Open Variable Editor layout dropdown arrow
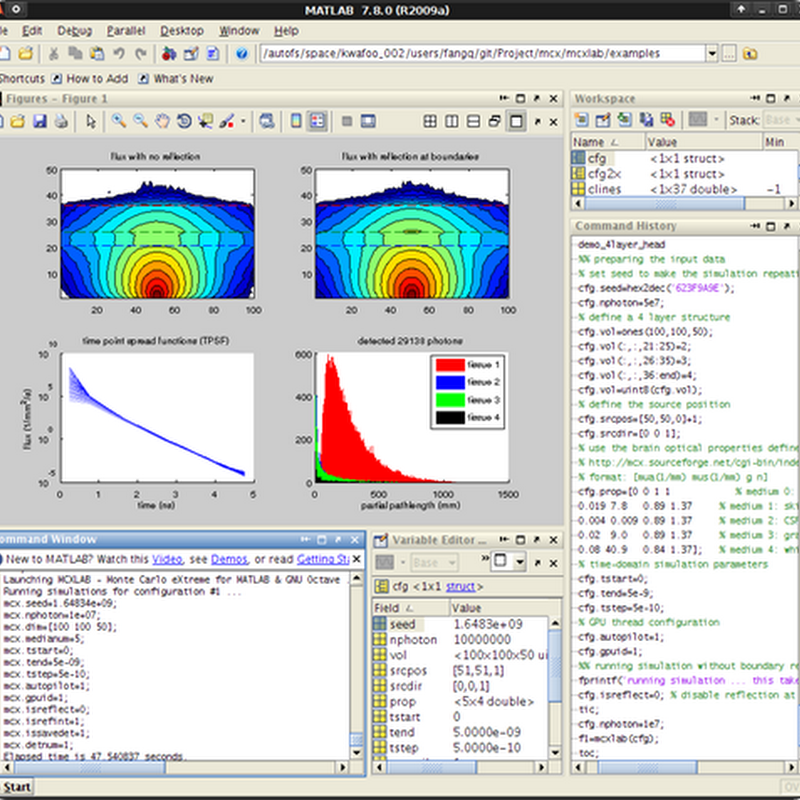 pos(519,562)
